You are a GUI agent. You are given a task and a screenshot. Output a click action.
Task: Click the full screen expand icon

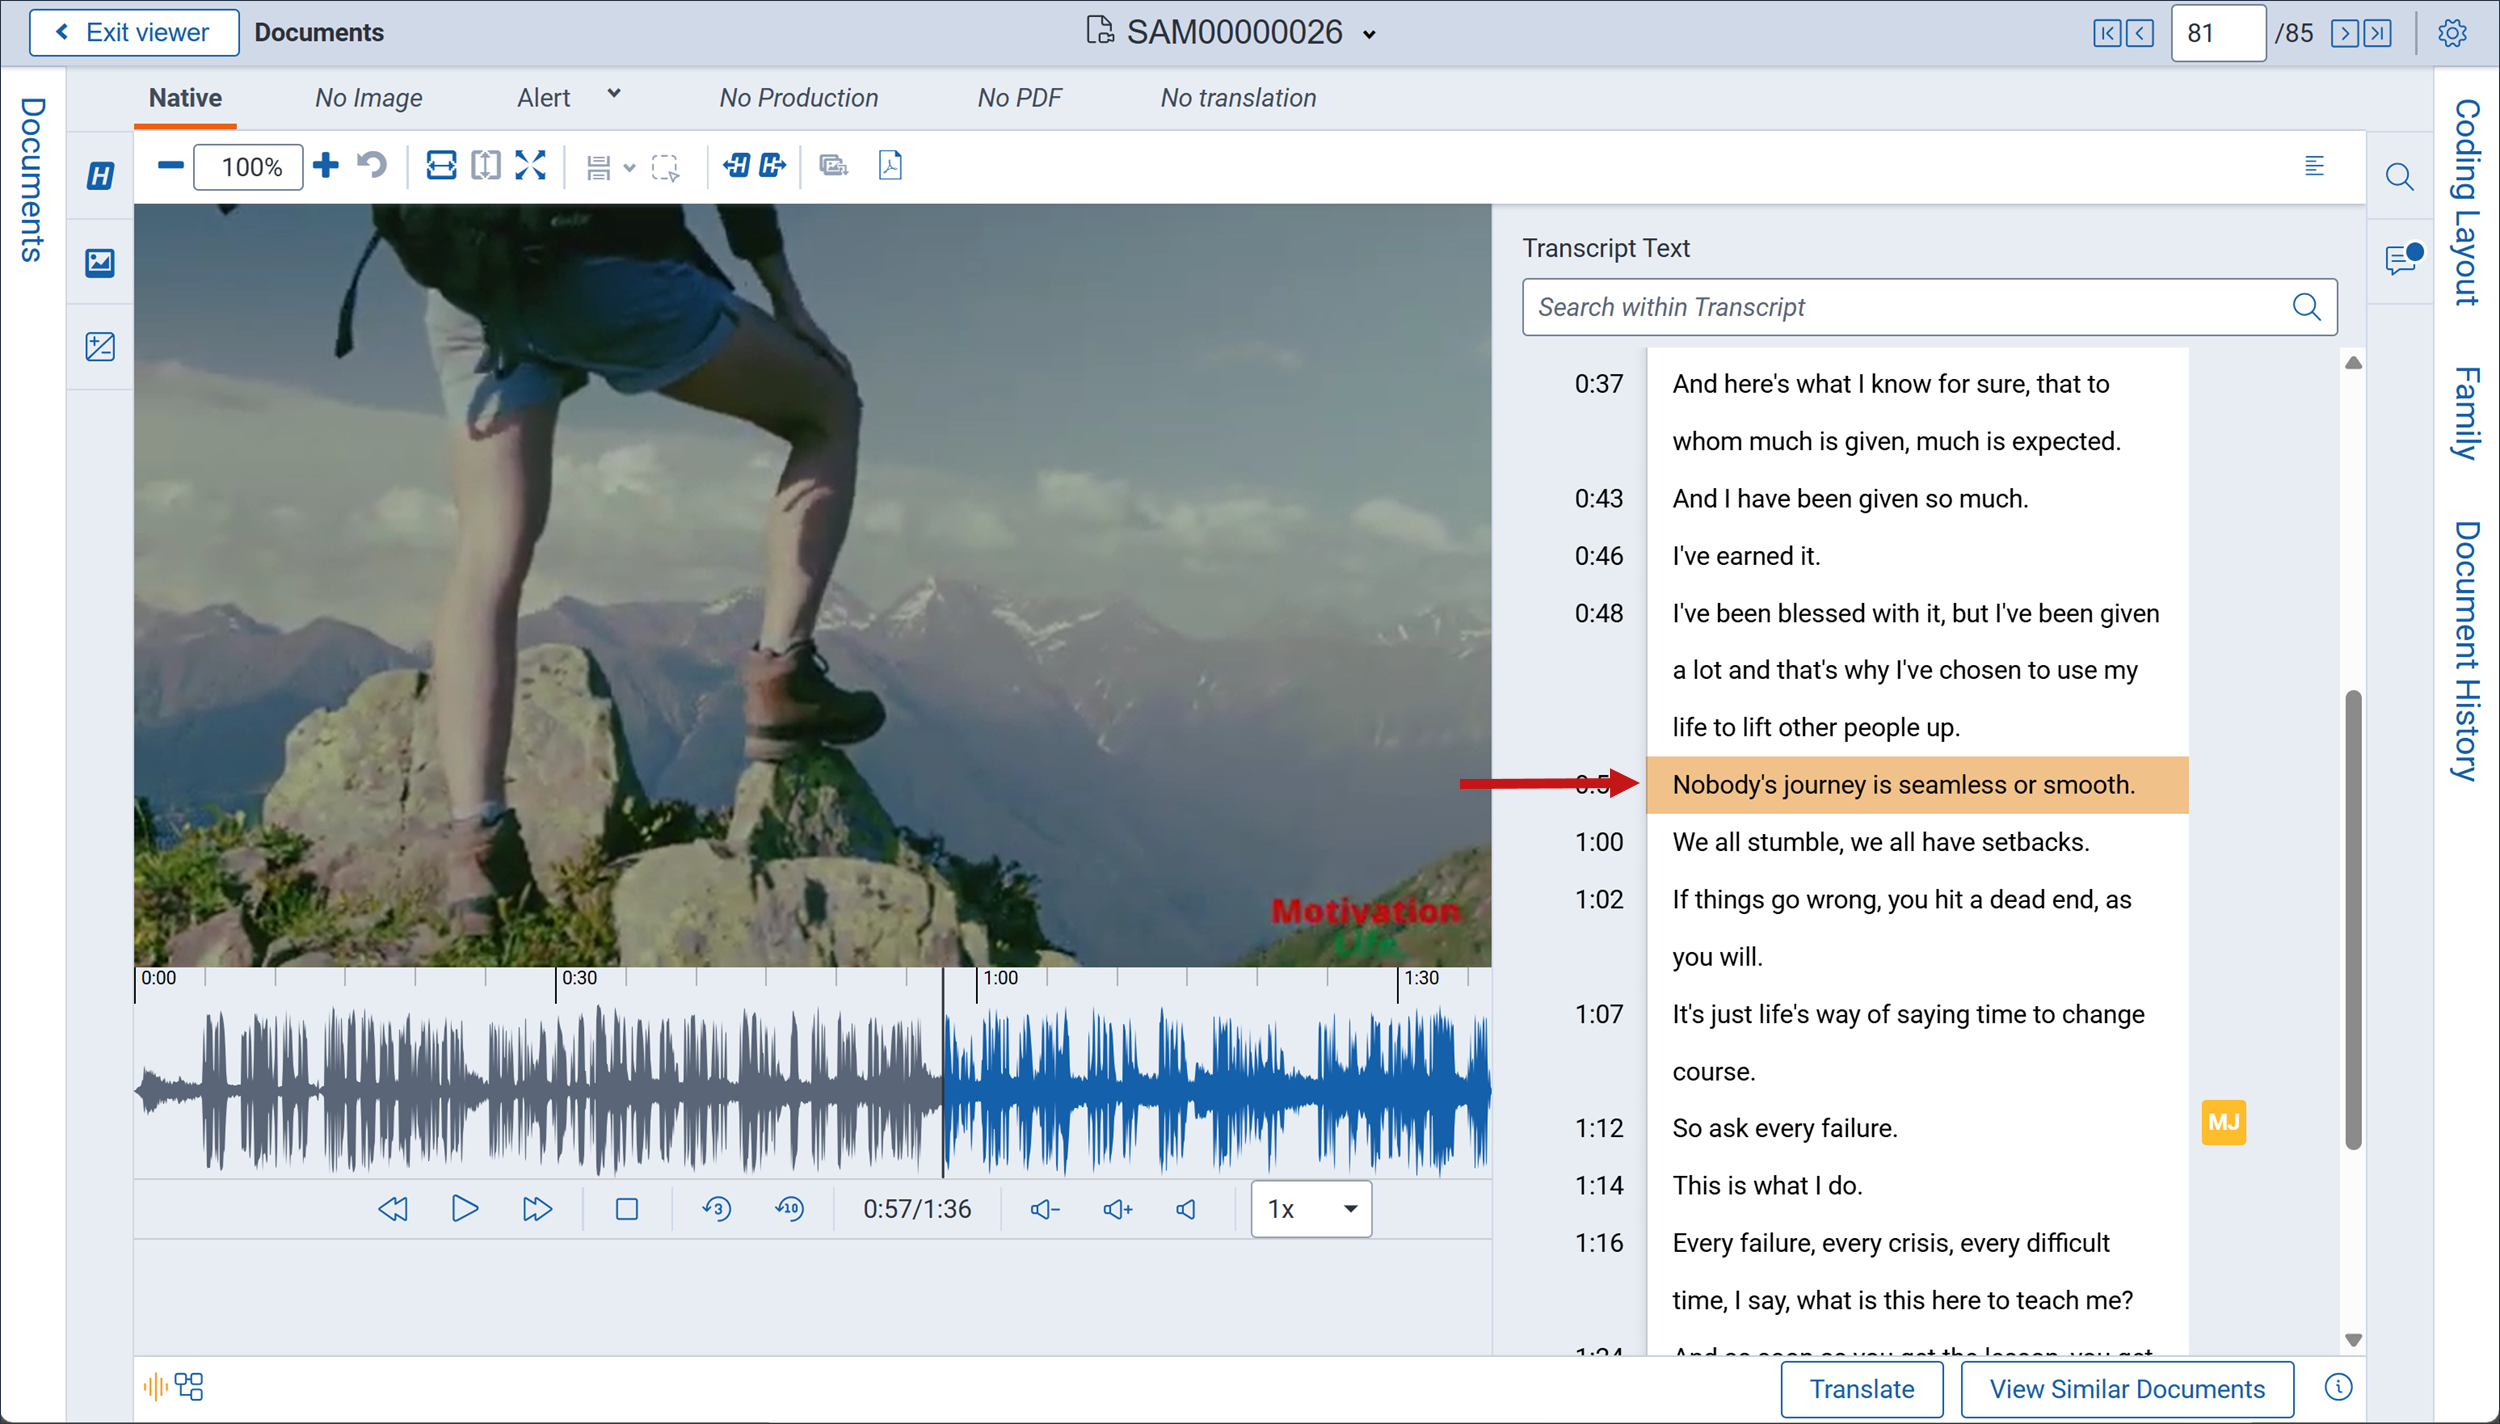531,166
